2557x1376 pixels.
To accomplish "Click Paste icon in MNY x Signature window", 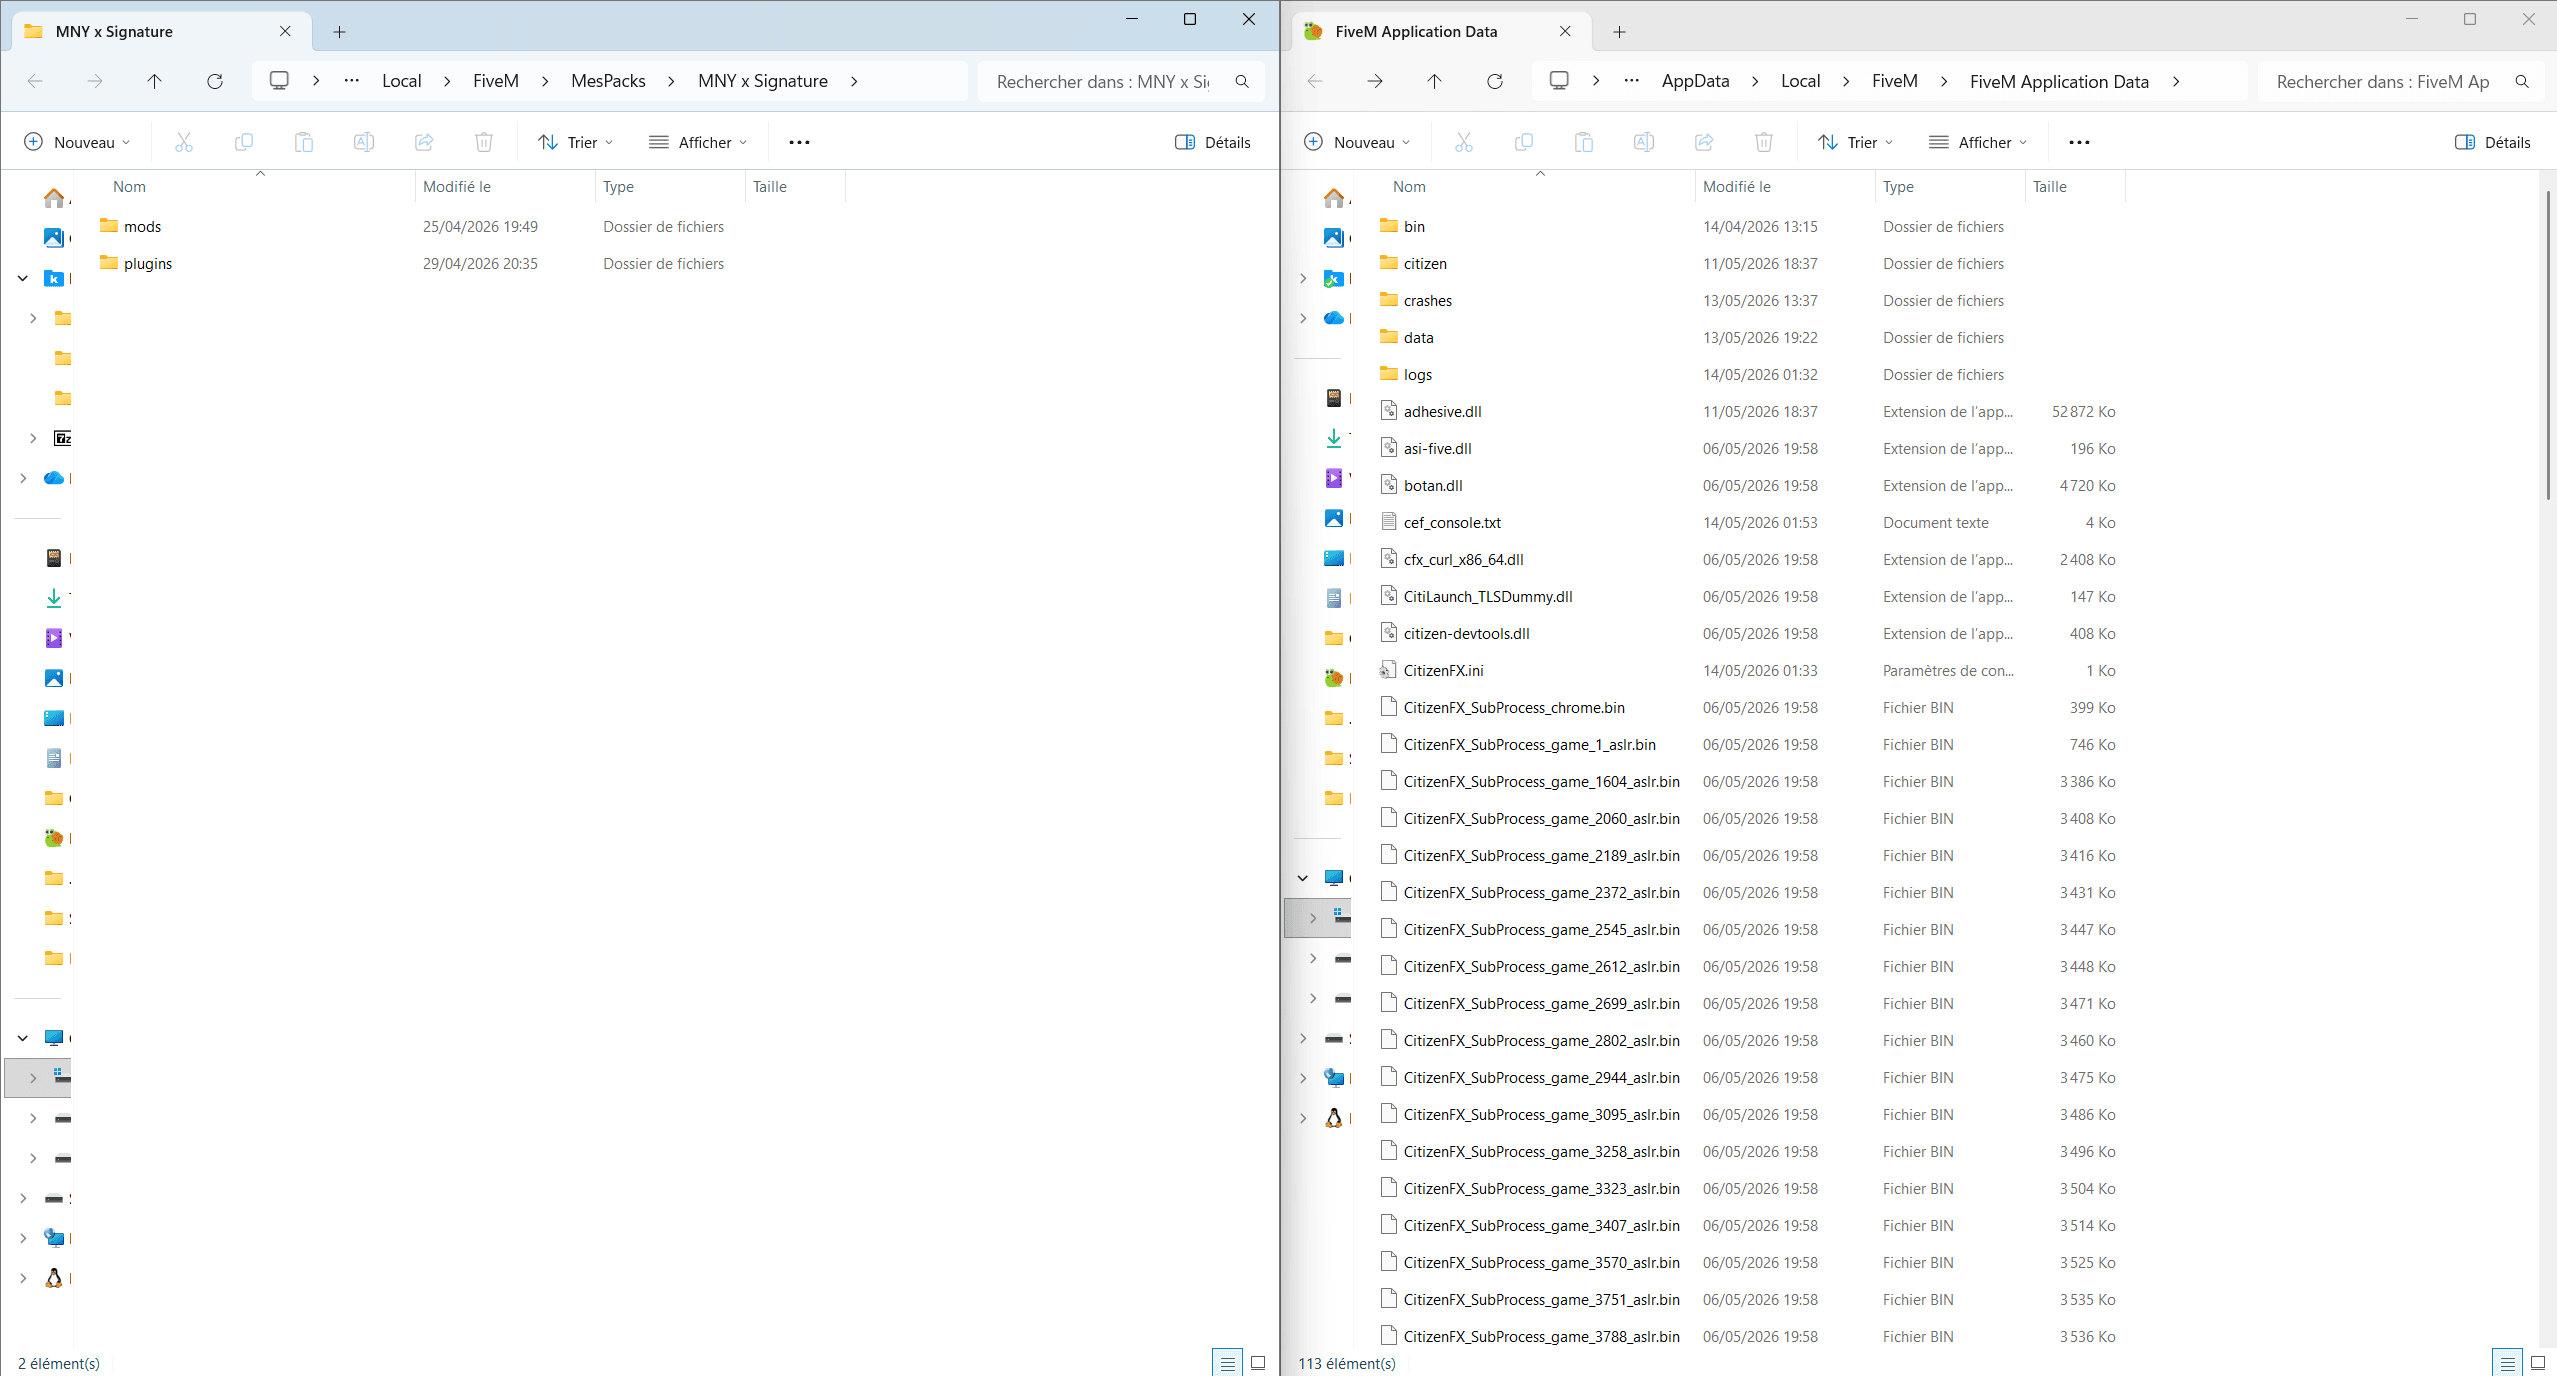I will pos(304,142).
